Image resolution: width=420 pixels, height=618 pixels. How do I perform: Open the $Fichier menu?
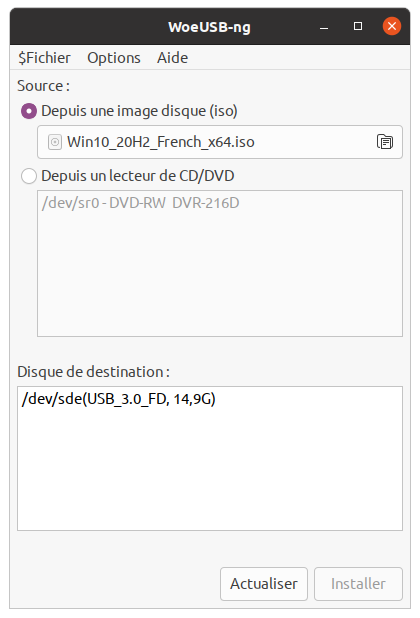(45, 58)
